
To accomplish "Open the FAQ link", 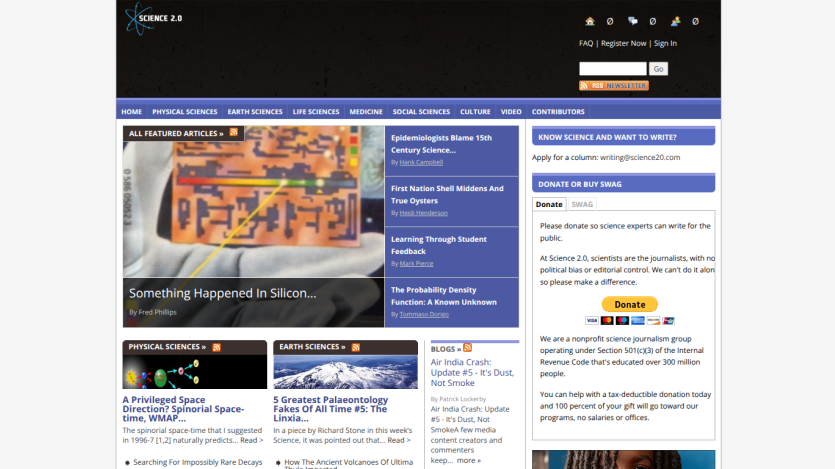I will (x=586, y=43).
